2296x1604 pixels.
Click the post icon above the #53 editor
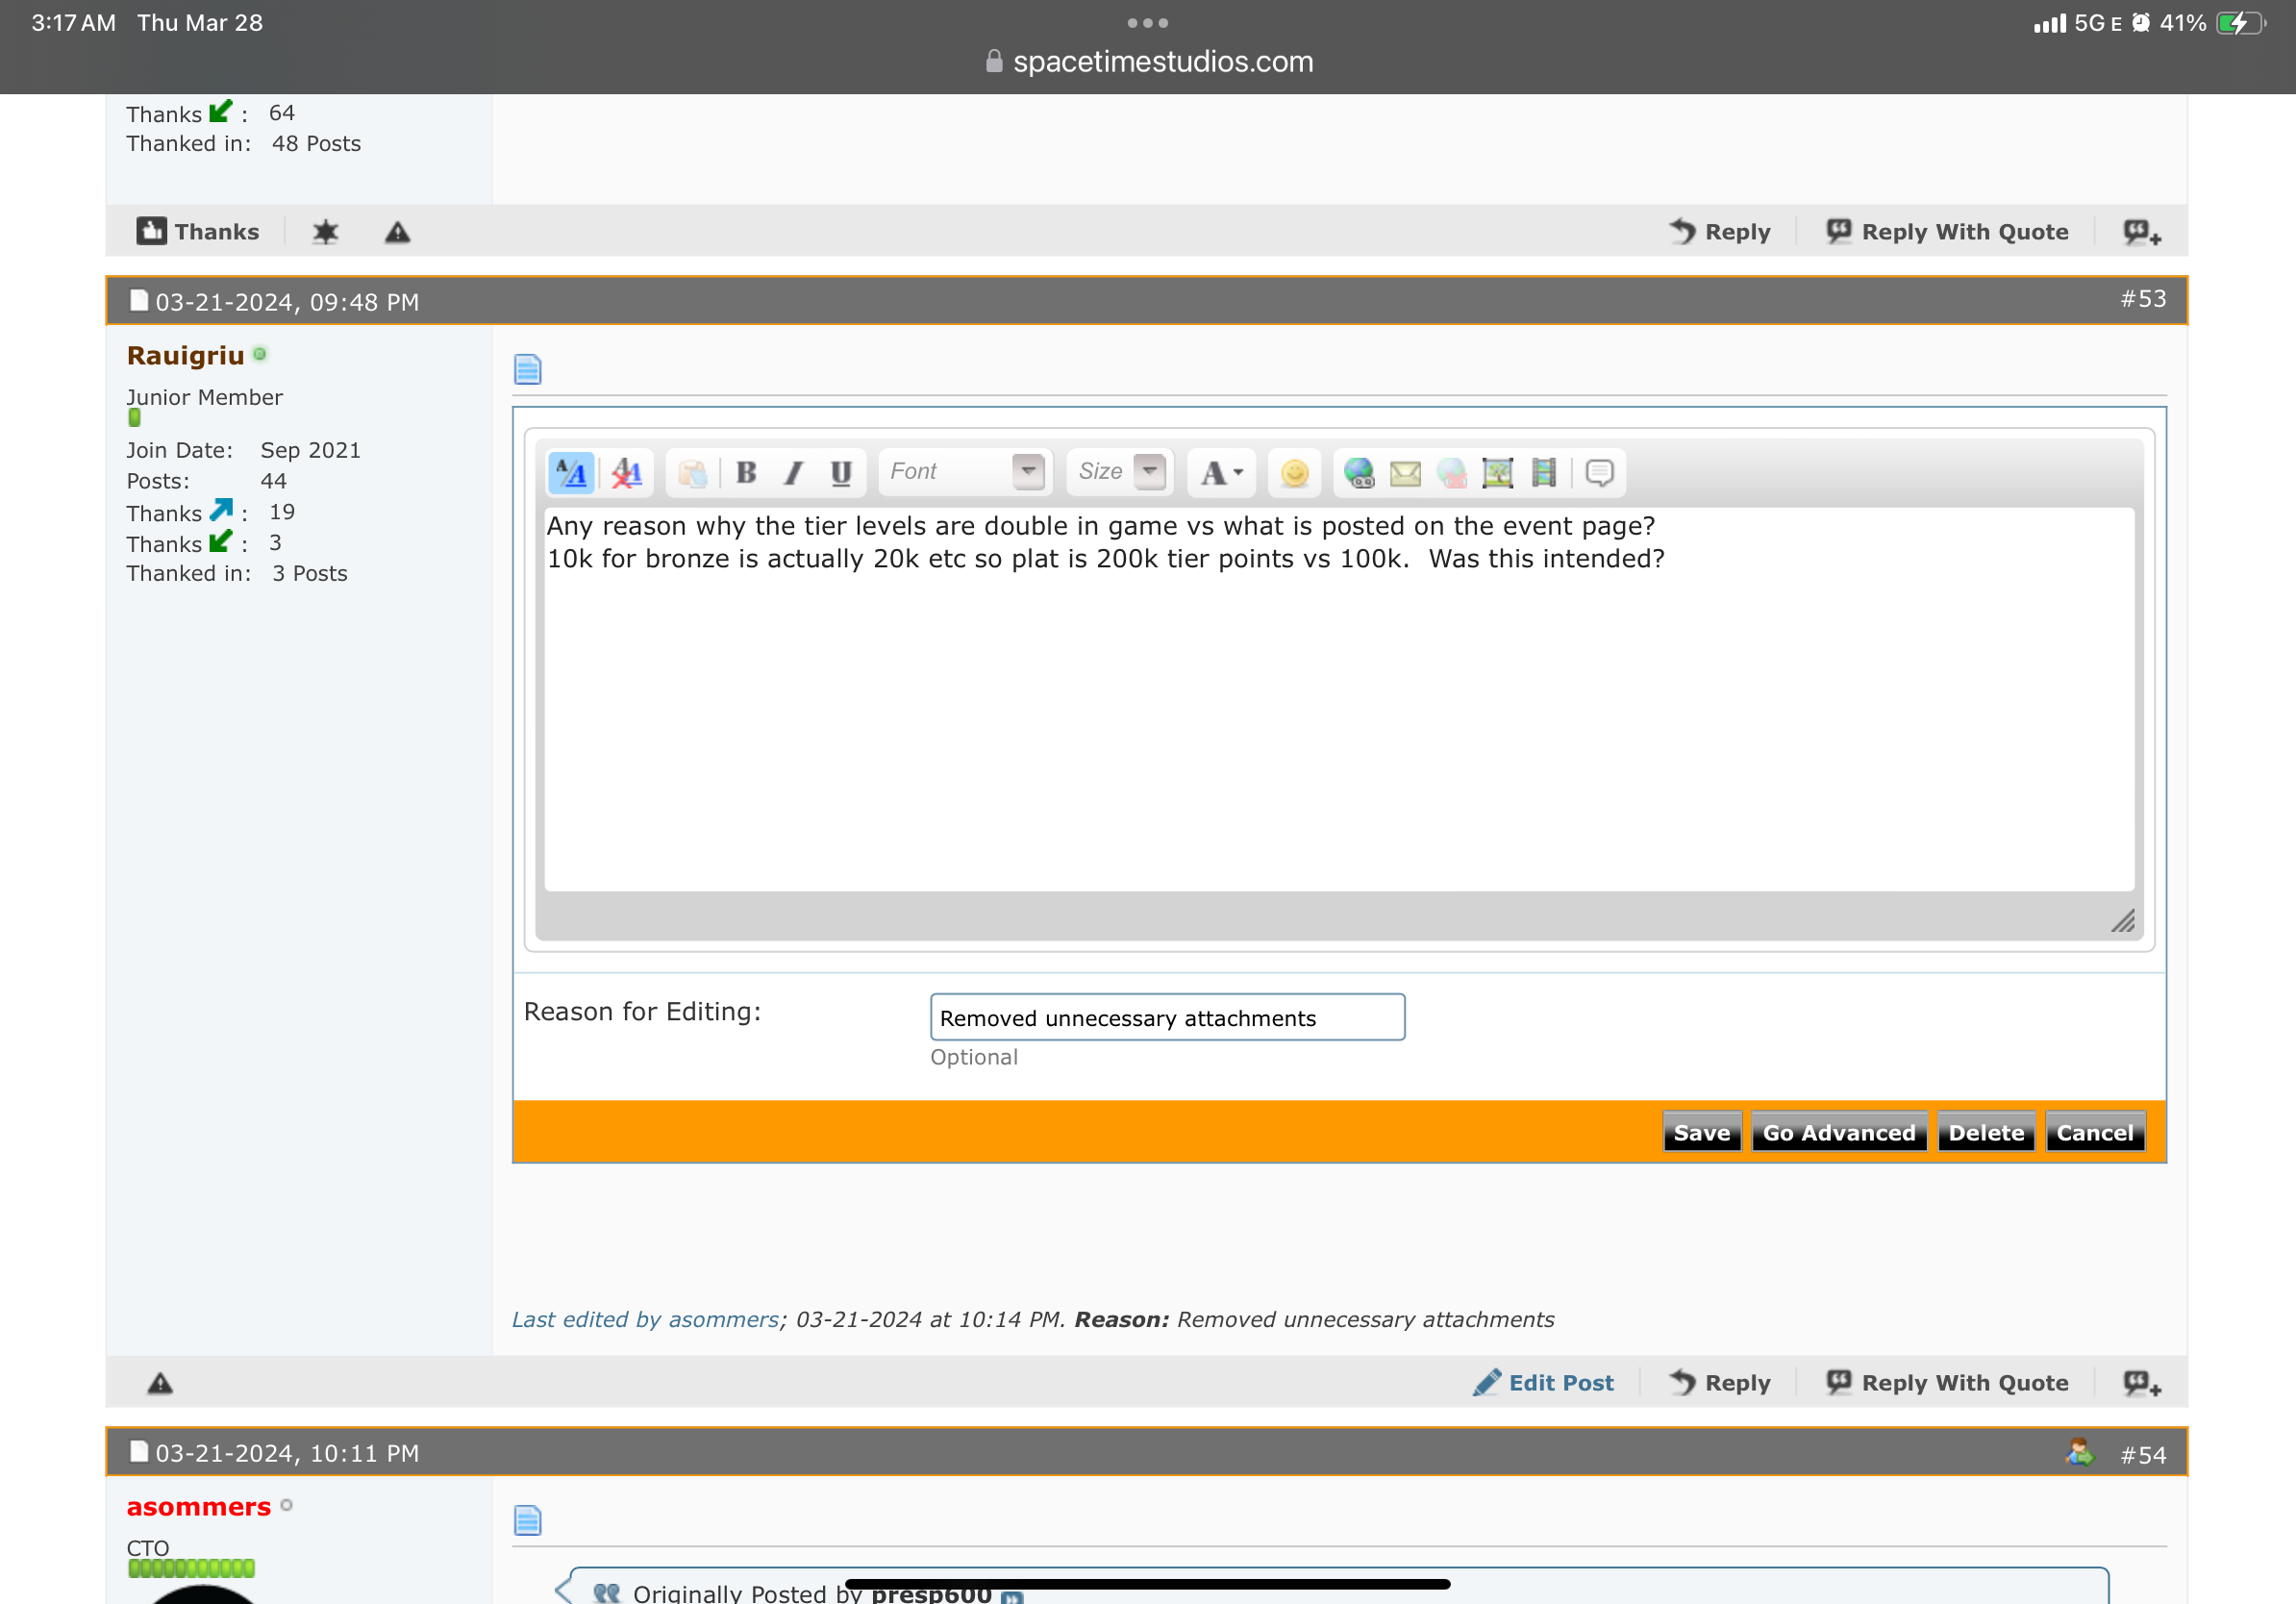(x=527, y=369)
